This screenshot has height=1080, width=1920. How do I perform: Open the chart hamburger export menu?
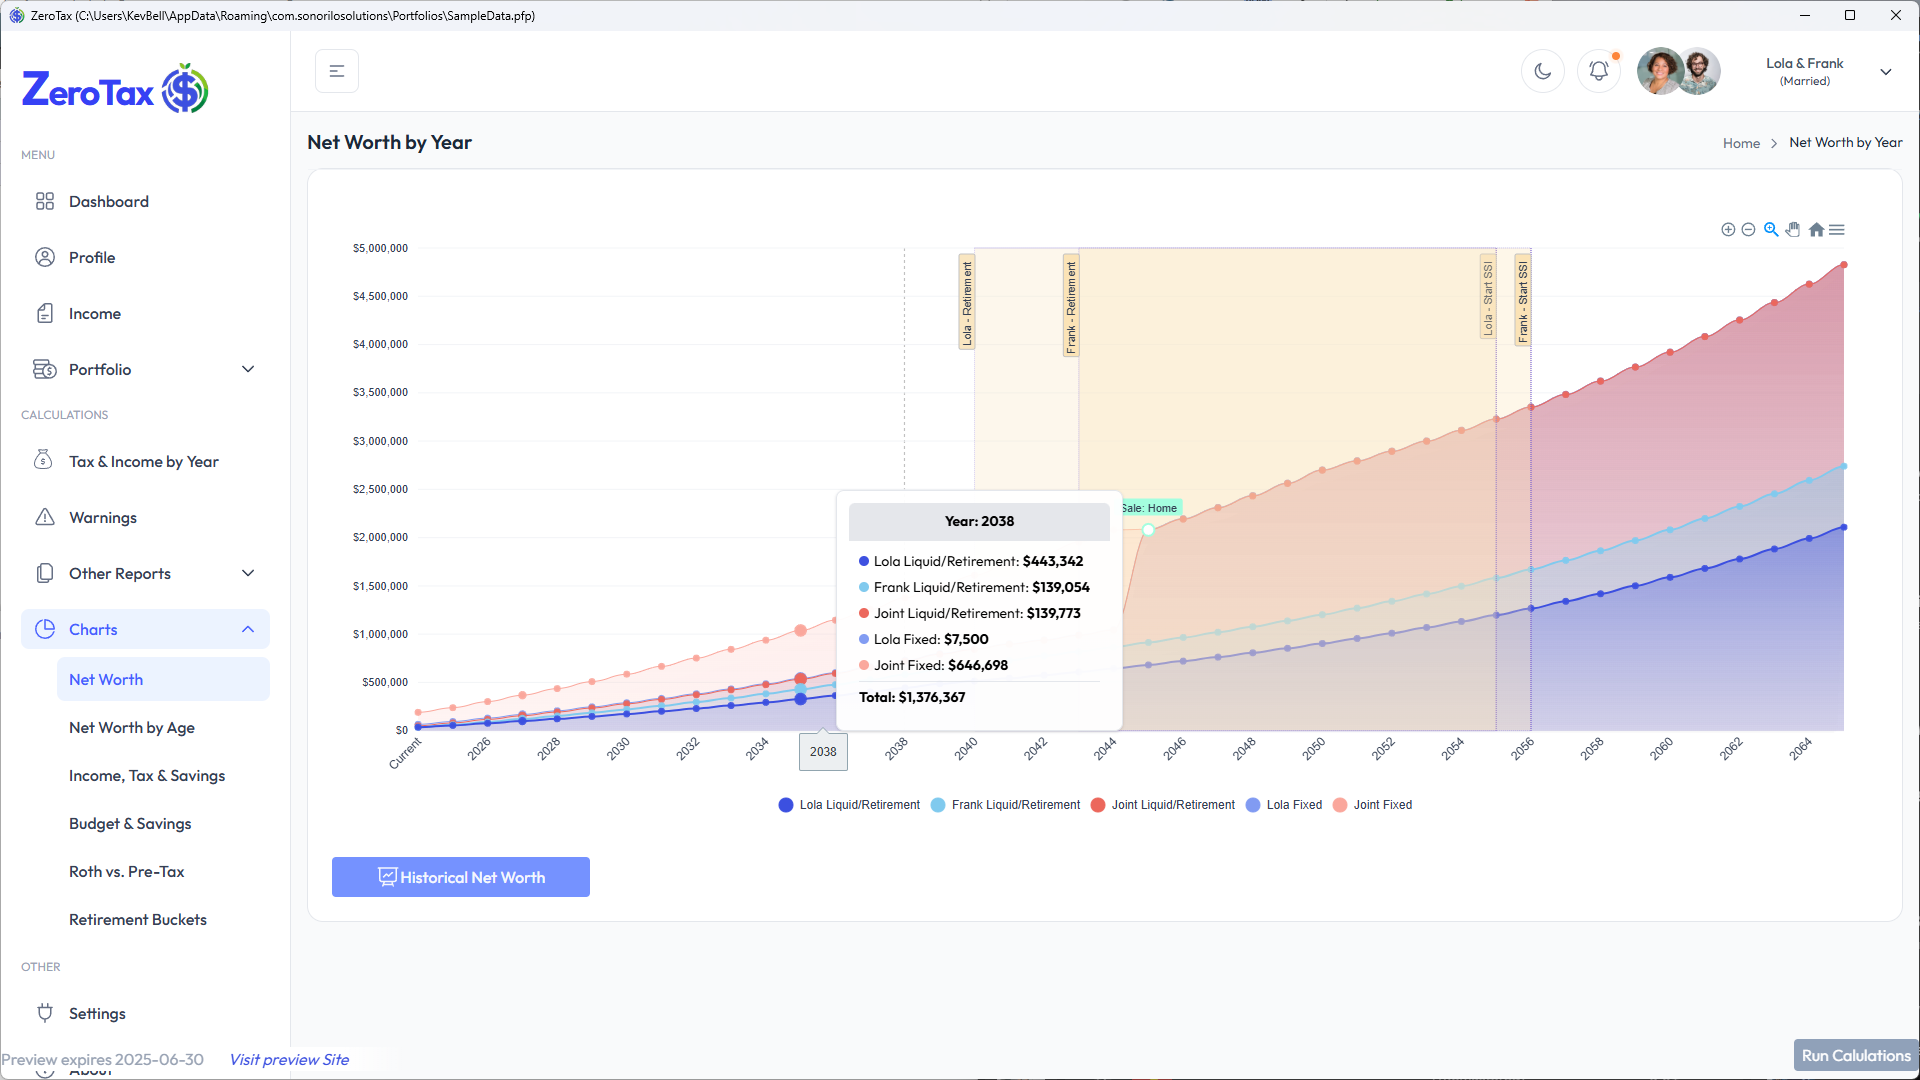pos(1837,230)
